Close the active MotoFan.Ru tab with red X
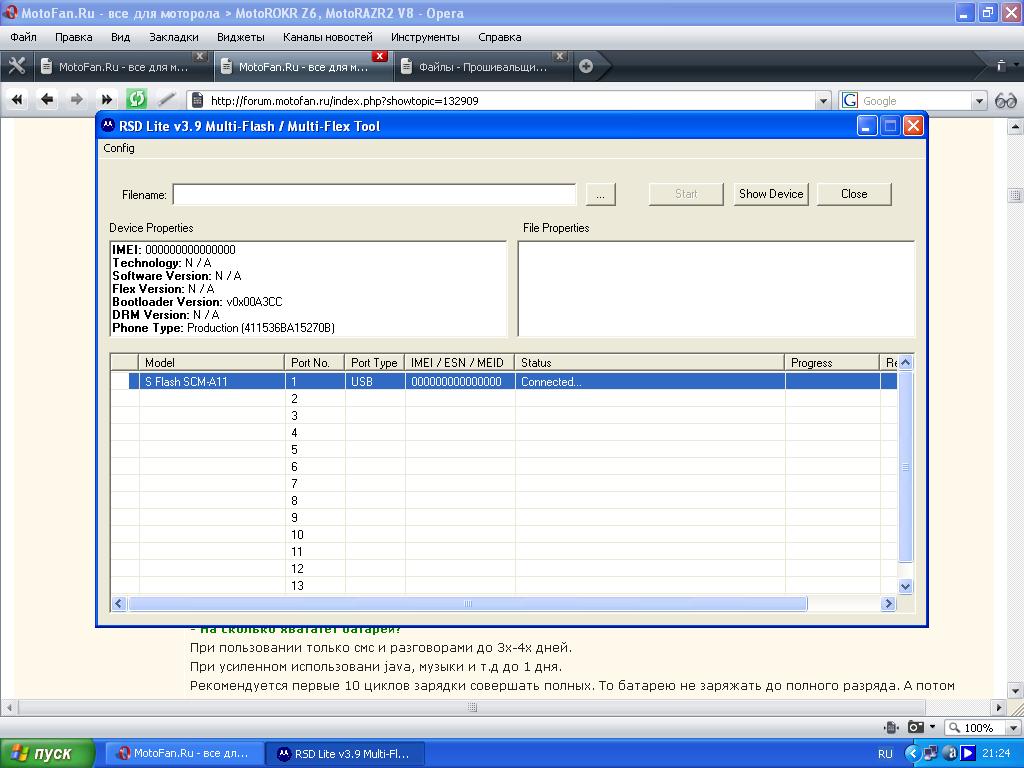Image resolution: width=1024 pixels, height=768 pixels. pos(379,56)
